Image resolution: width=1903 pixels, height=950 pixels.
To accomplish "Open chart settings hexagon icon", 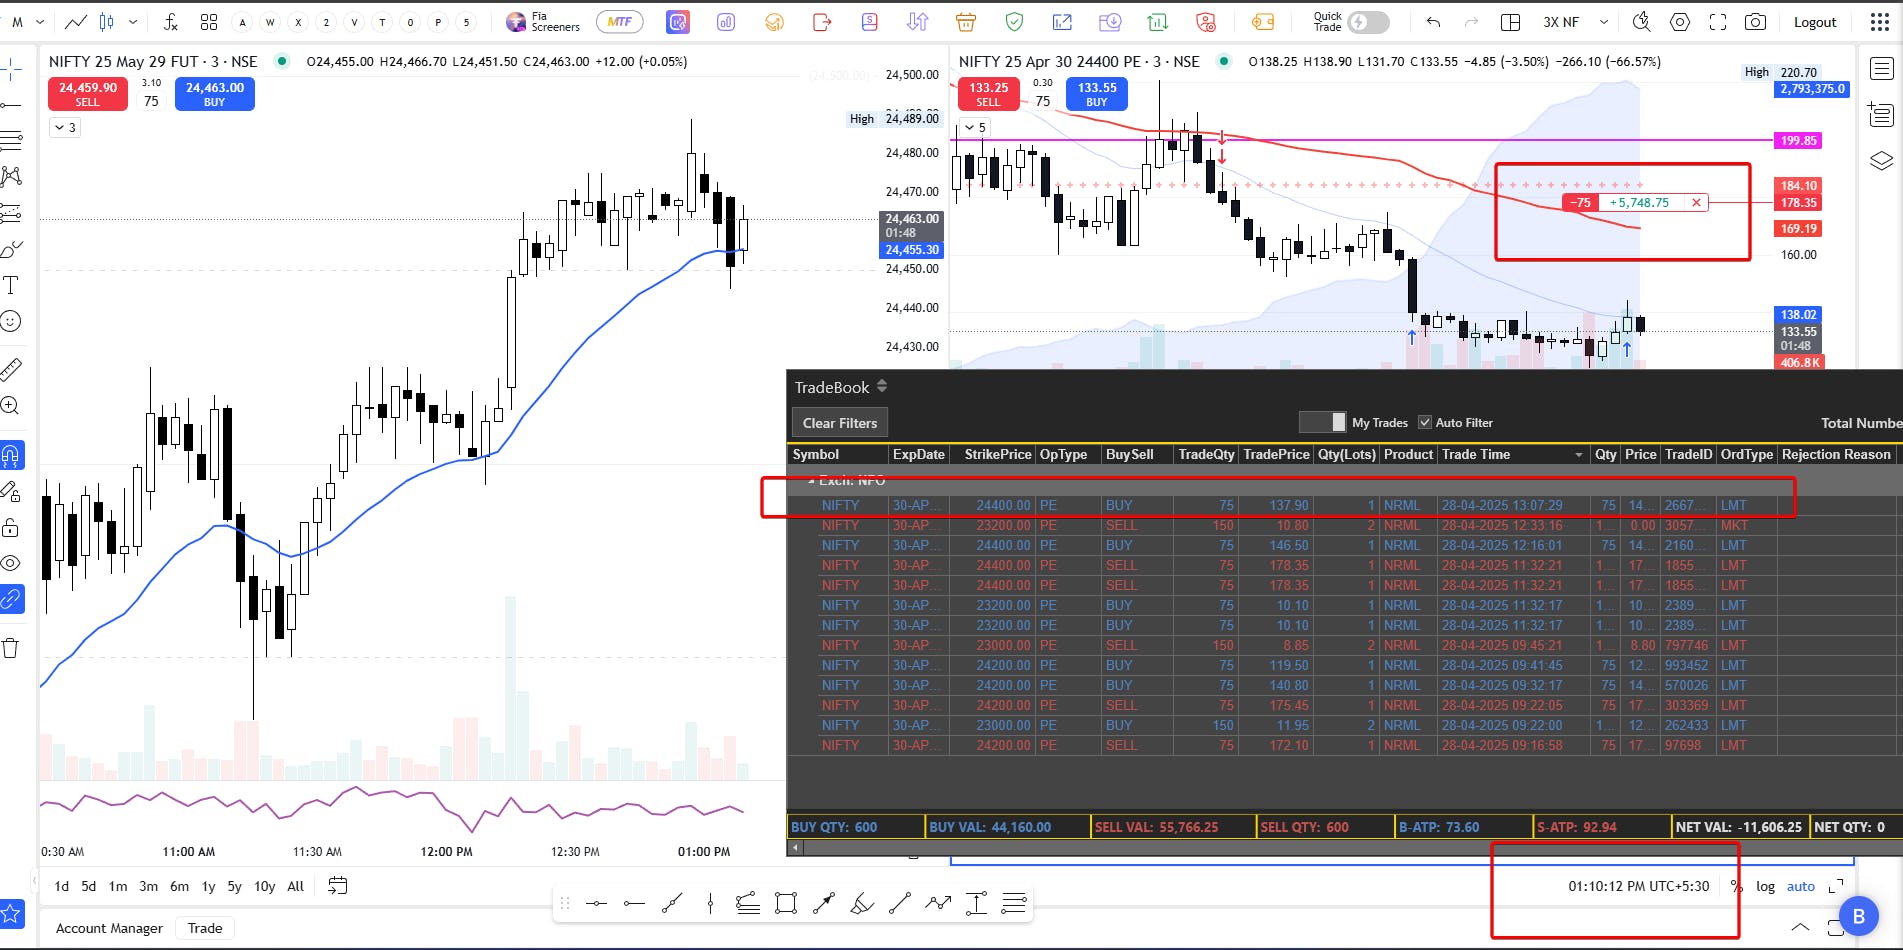I will pyautogui.click(x=1680, y=22).
